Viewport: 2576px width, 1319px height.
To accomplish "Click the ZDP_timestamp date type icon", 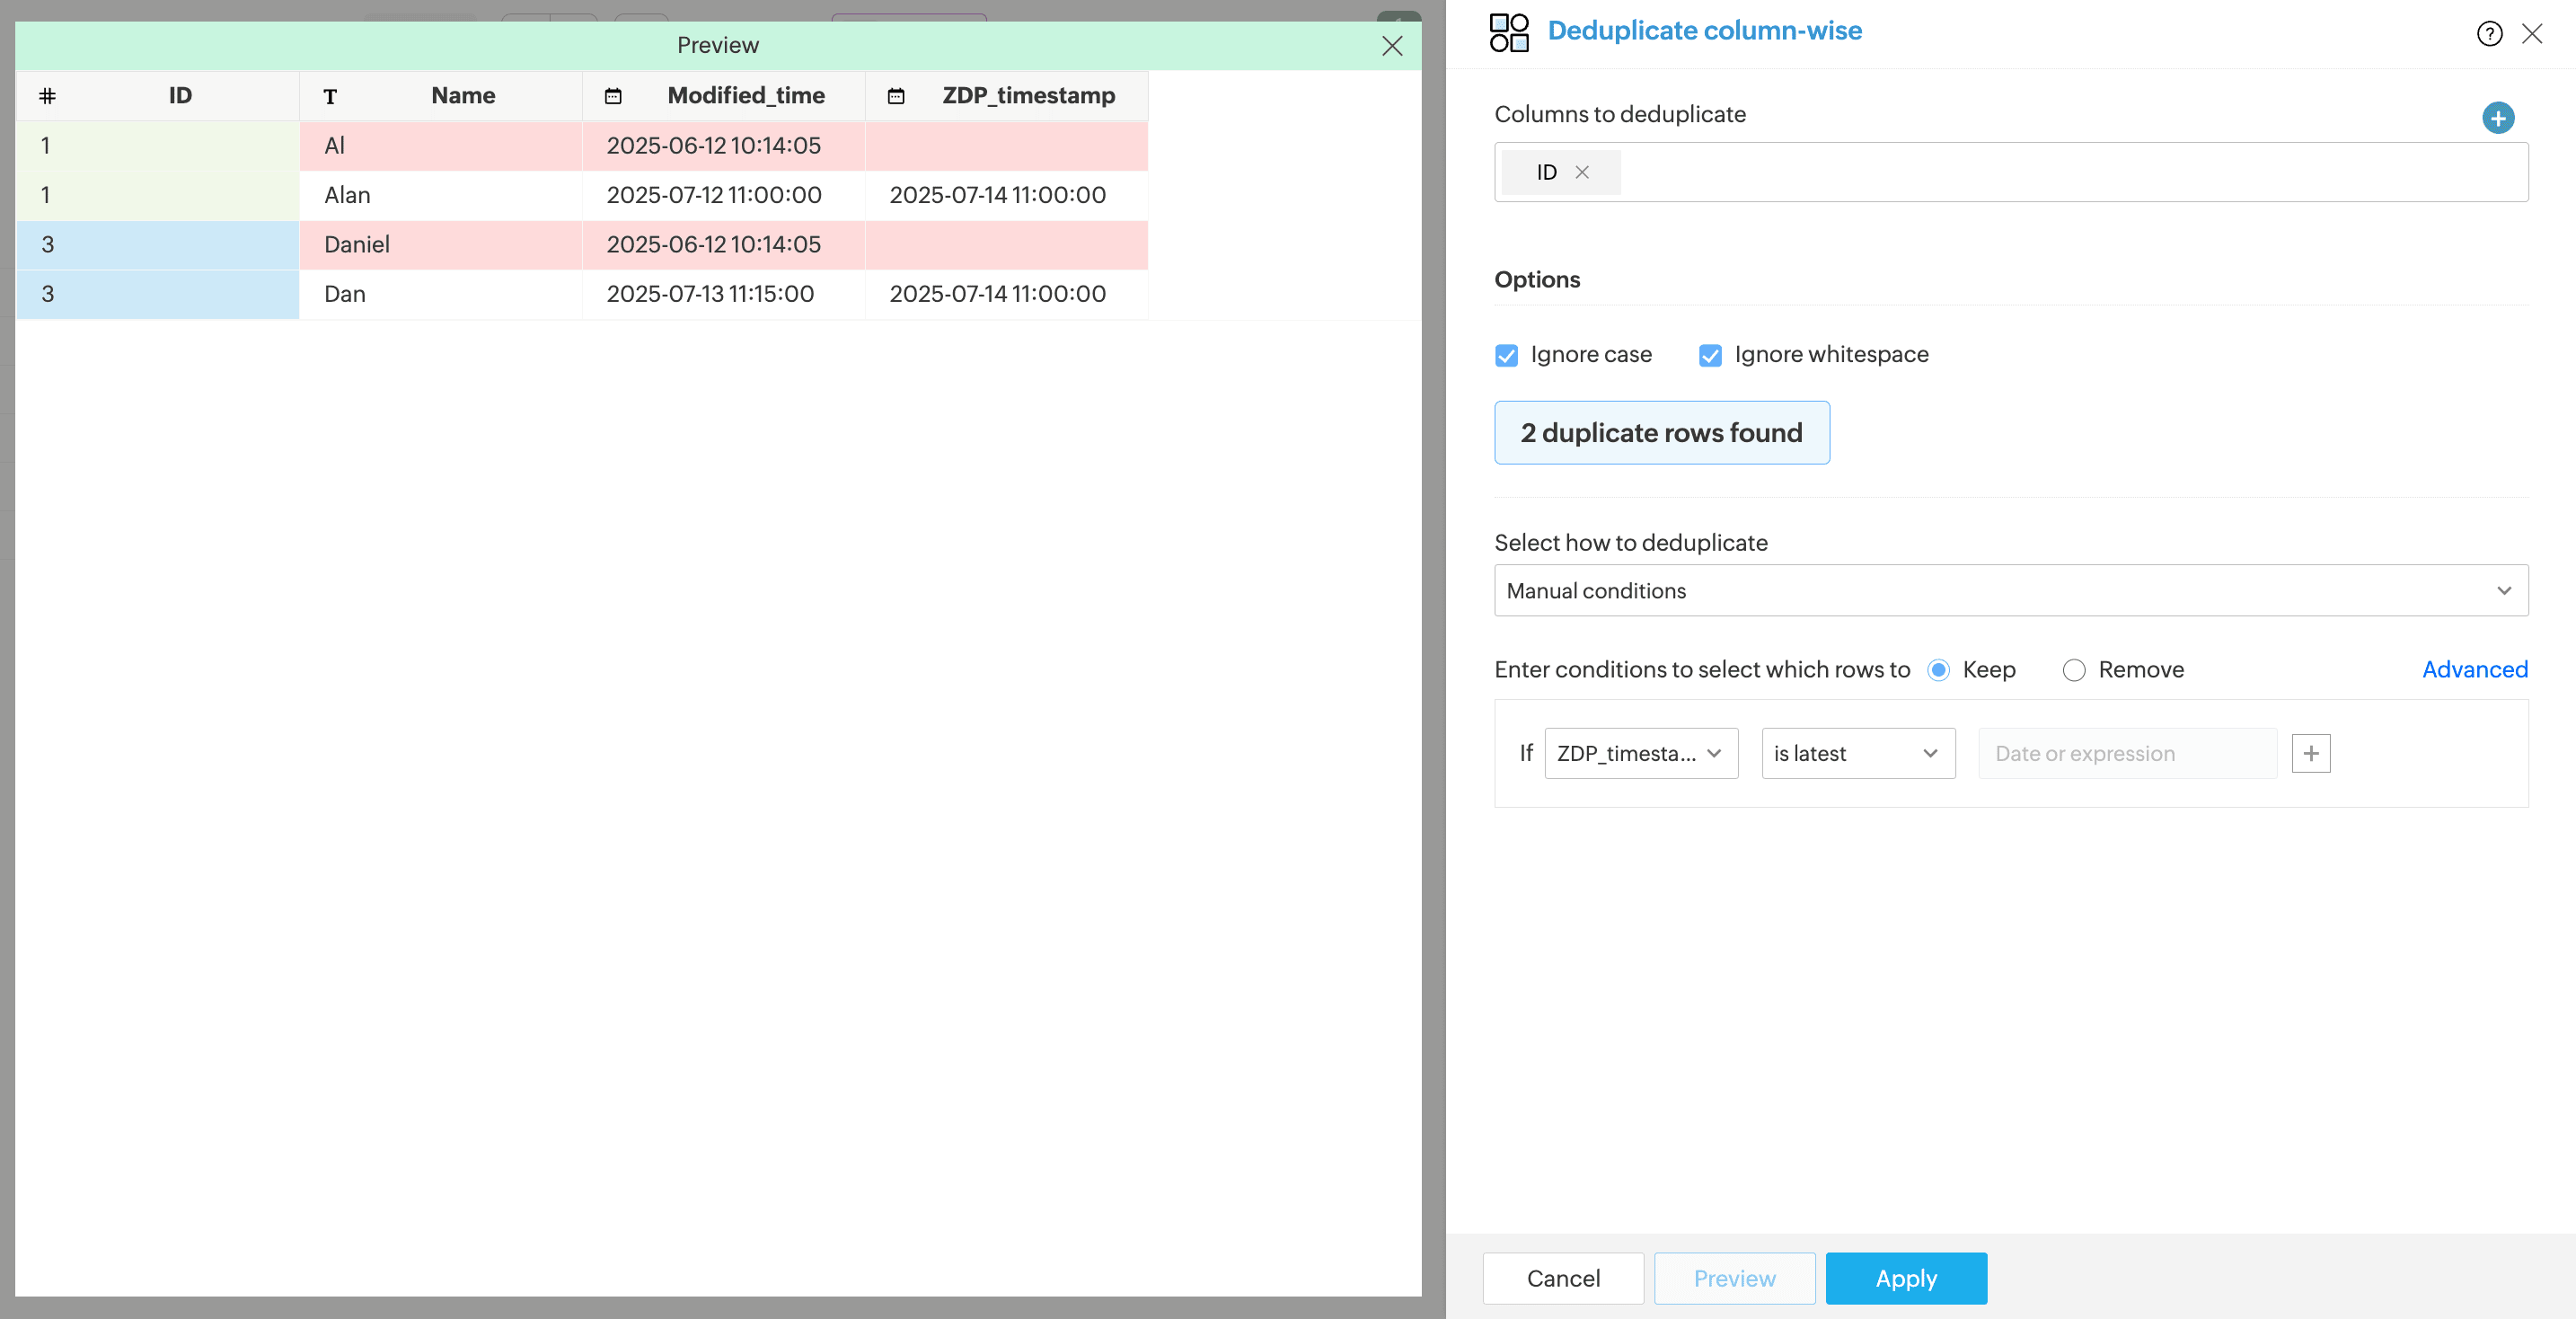I will 896,96.
